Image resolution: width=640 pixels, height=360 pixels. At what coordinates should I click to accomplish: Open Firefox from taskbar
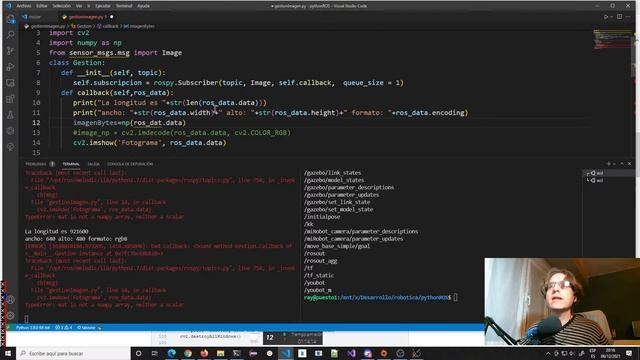pyautogui.click(x=204, y=353)
